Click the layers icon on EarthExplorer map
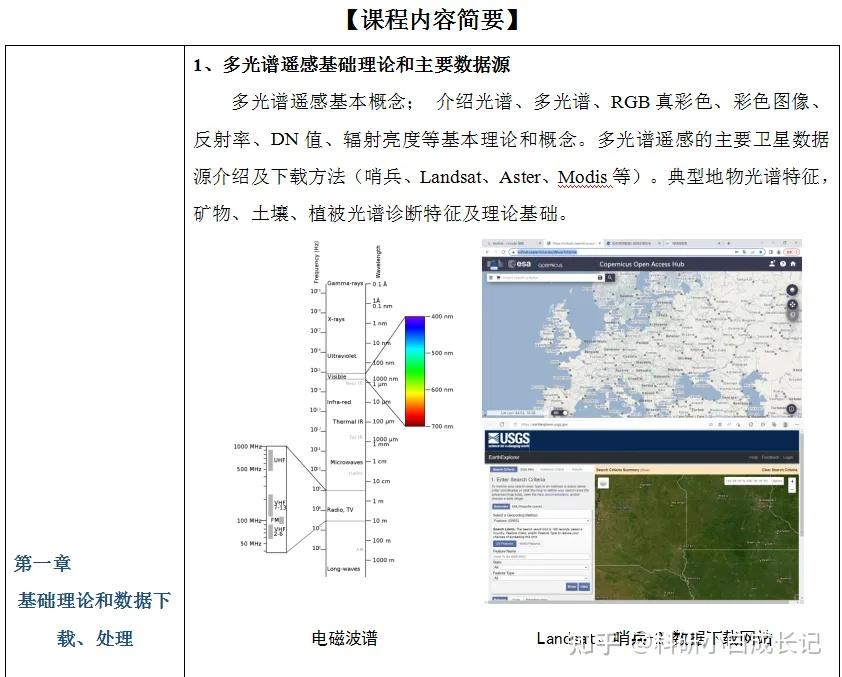Screen dimensions: 842x677 pos(602,481)
